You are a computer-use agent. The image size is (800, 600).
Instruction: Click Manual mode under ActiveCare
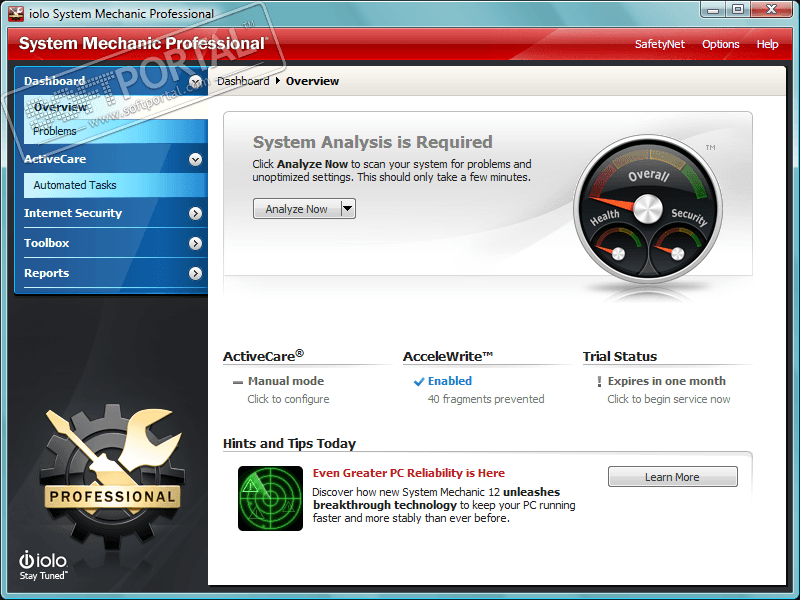point(286,381)
